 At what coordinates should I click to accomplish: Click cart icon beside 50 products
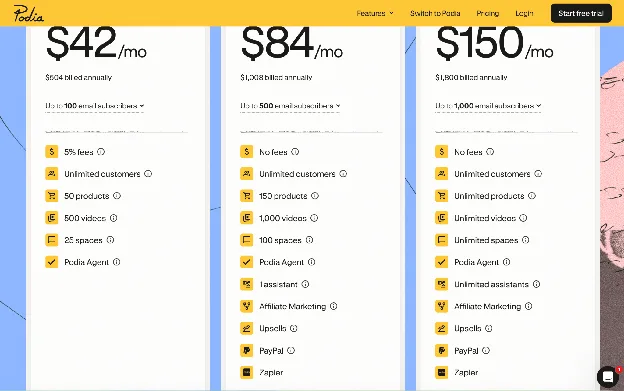[51, 196]
